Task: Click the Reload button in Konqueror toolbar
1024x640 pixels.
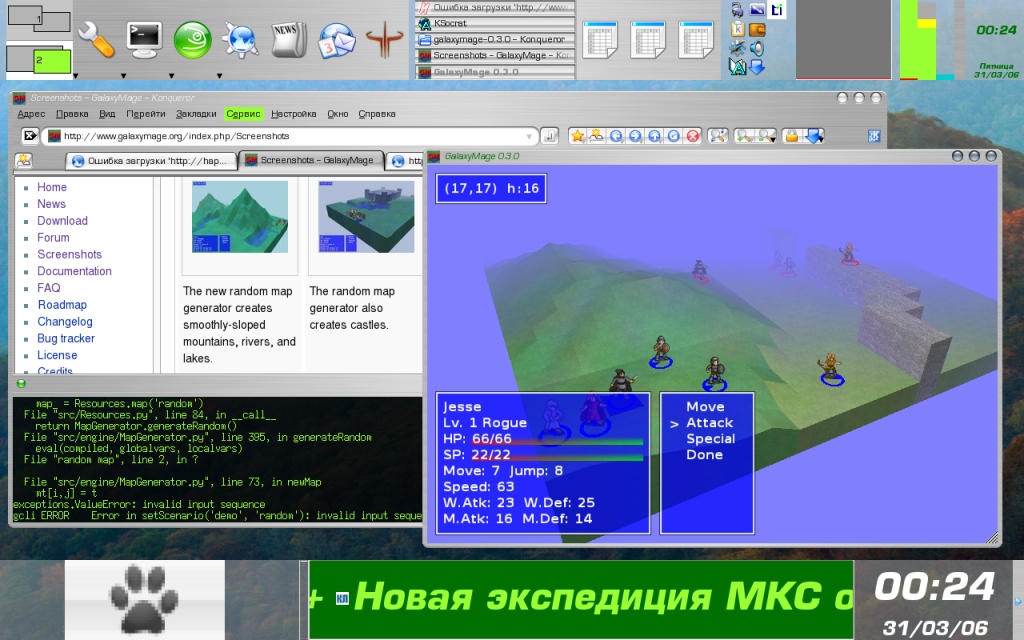Action: [674, 136]
